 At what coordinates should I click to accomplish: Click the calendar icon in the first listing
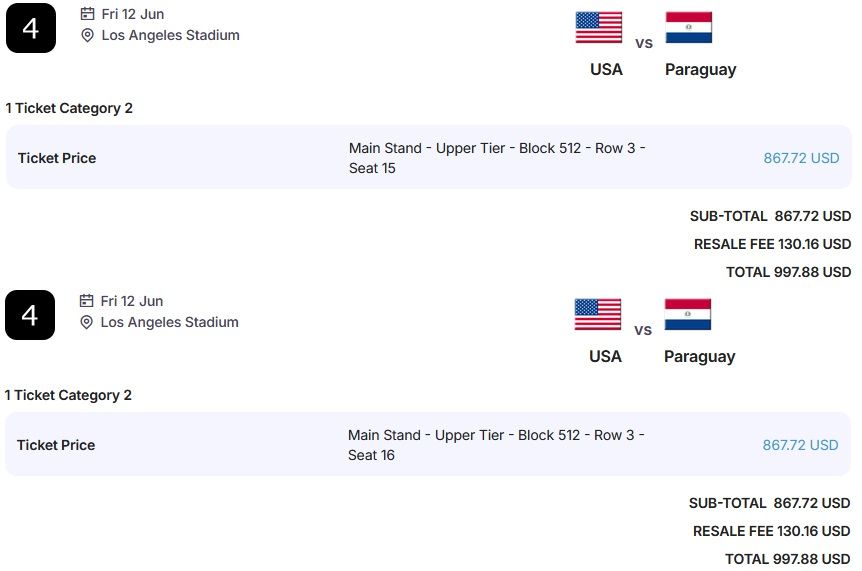point(87,14)
